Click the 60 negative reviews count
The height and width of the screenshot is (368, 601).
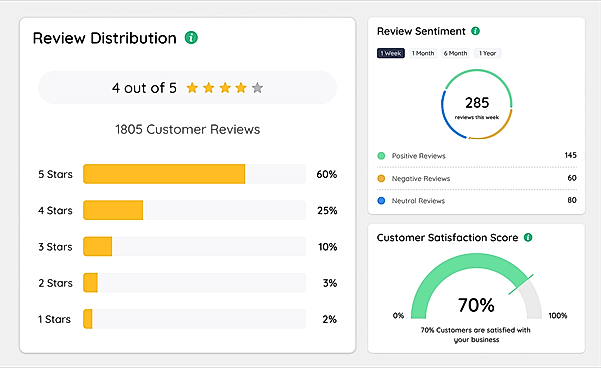pyautogui.click(x=572, y=177)
